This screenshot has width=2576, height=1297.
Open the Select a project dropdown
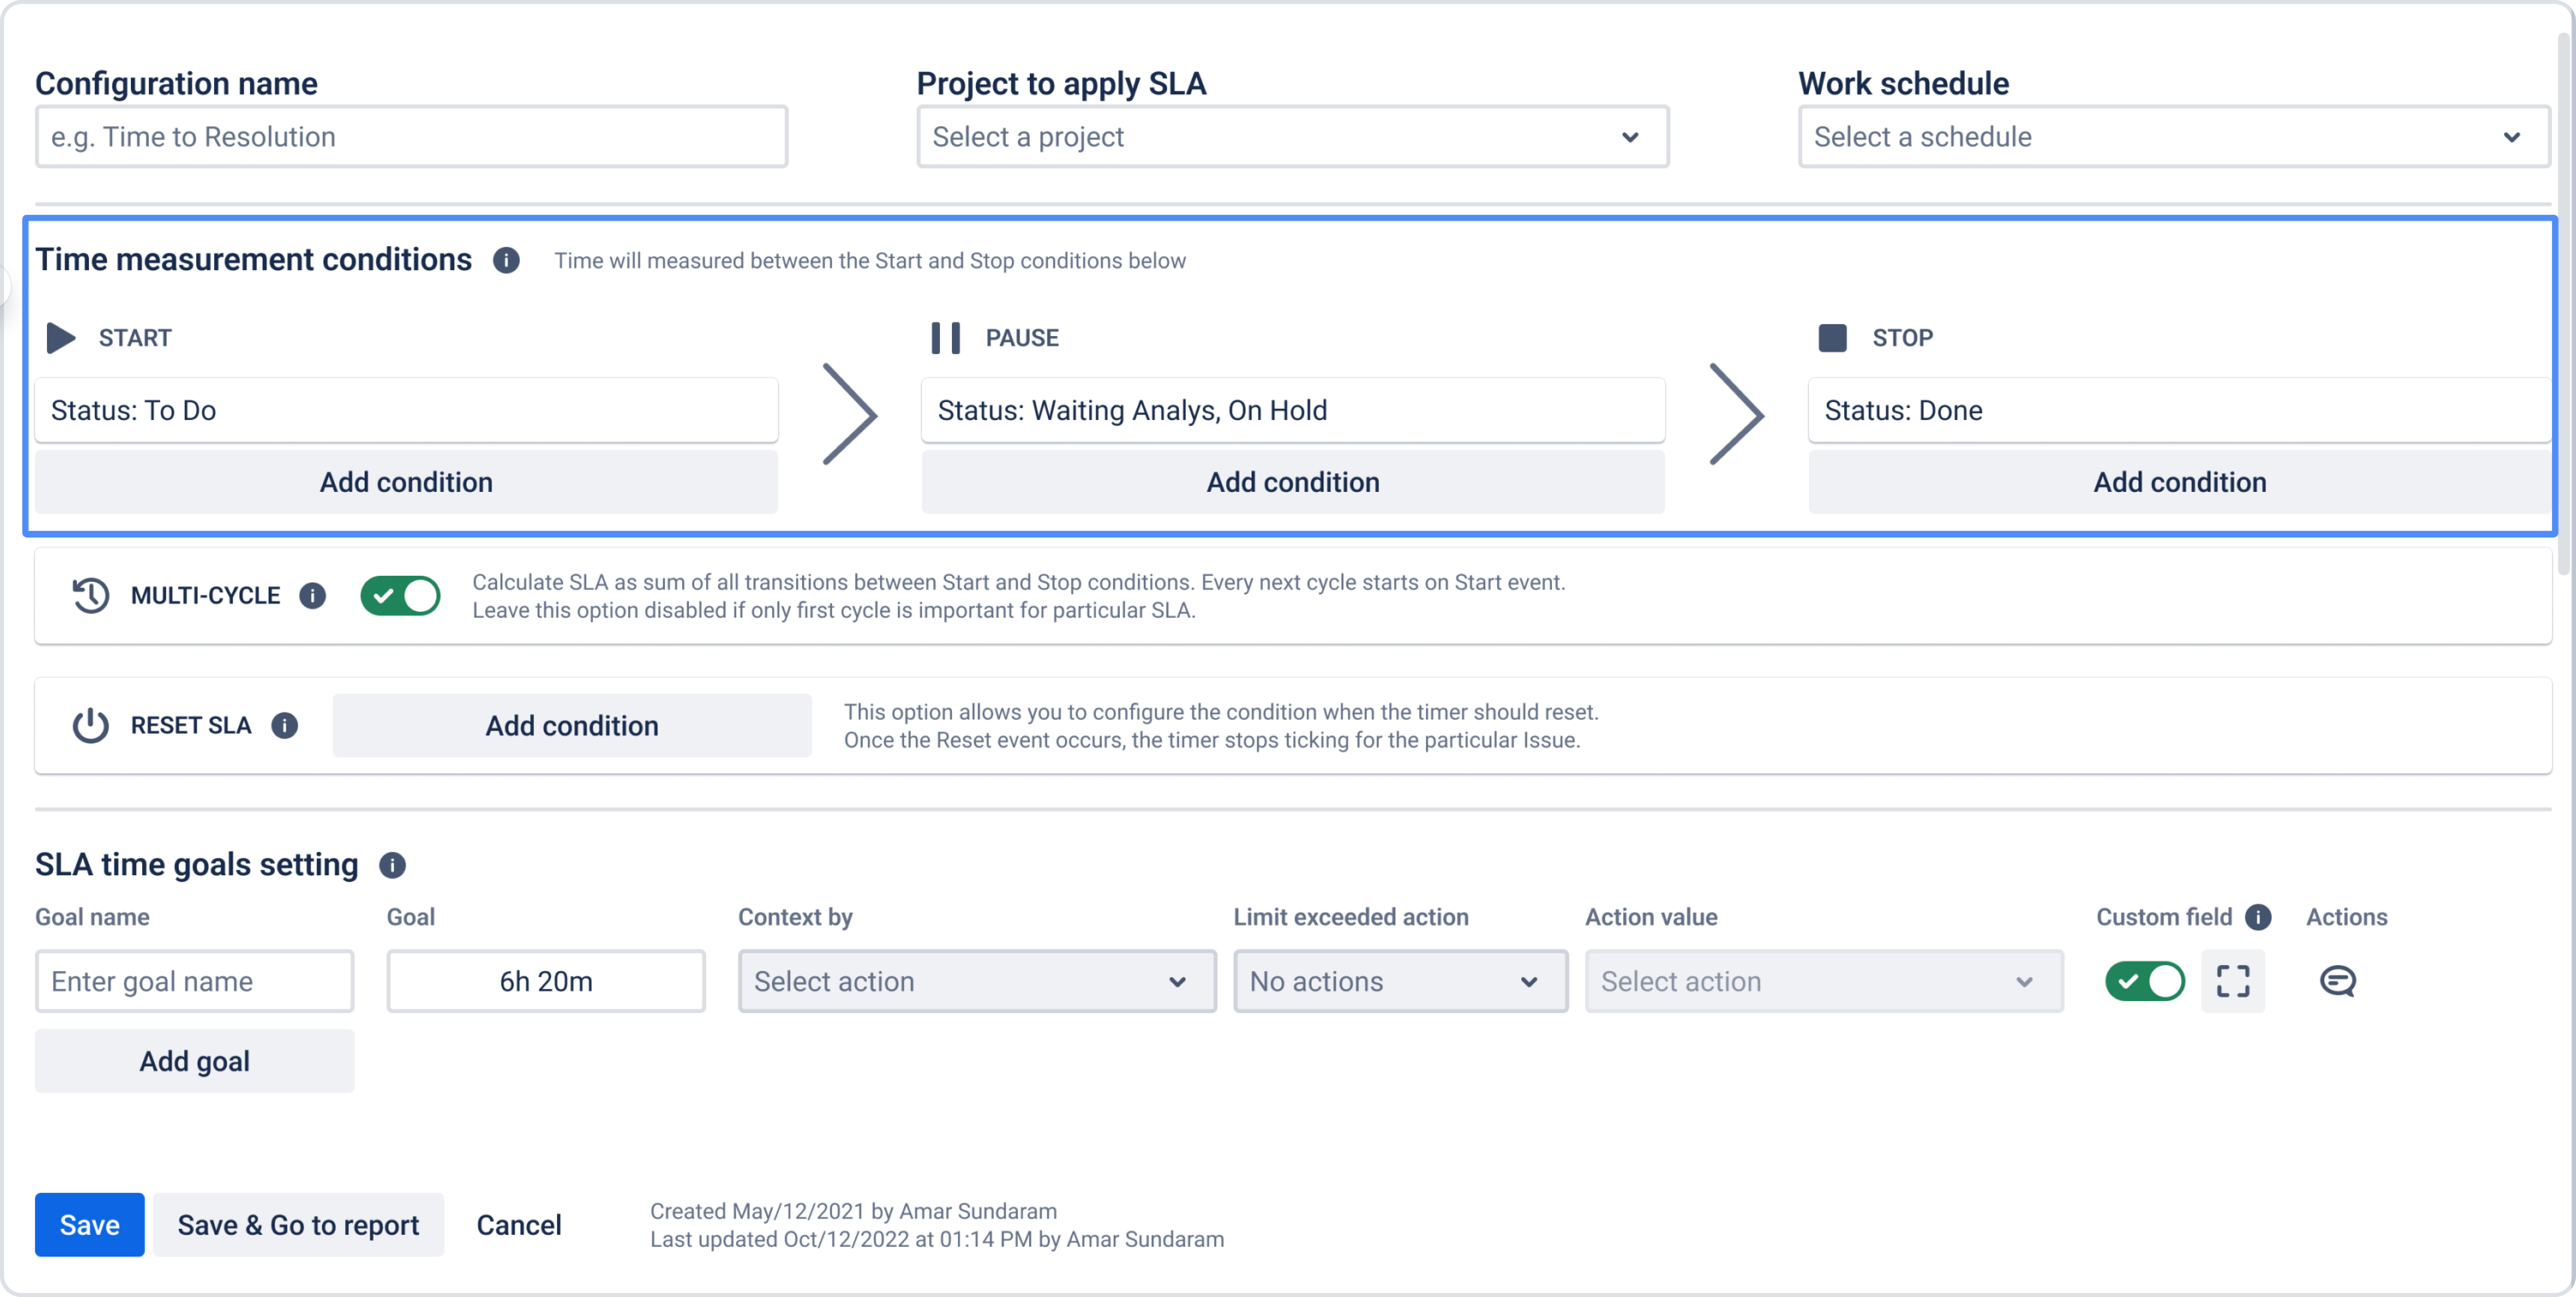coord(1292,137)
